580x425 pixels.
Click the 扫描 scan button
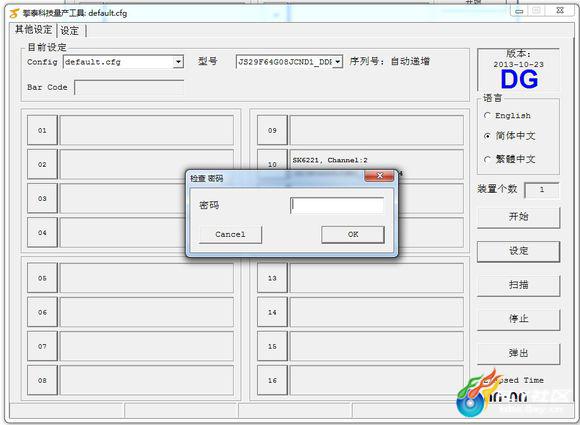coord(519,285)
